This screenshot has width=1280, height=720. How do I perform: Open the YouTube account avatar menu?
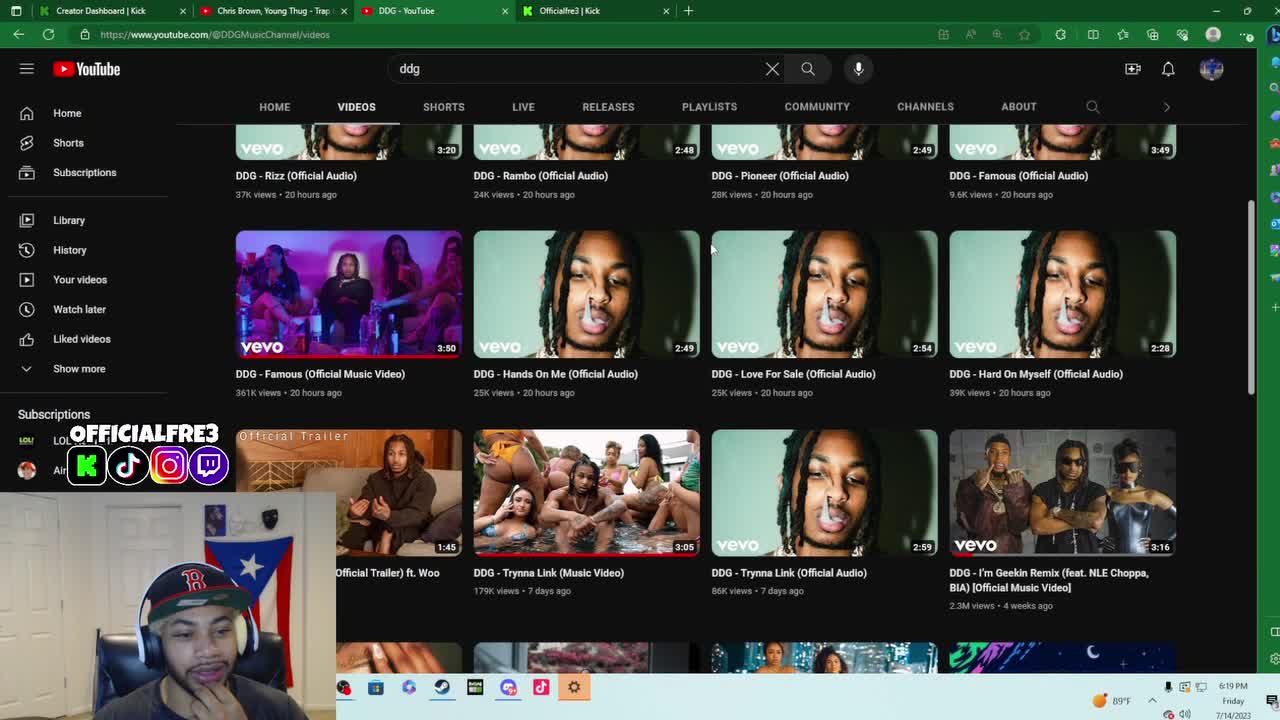pyautogui.click(x=1211, y=69)
